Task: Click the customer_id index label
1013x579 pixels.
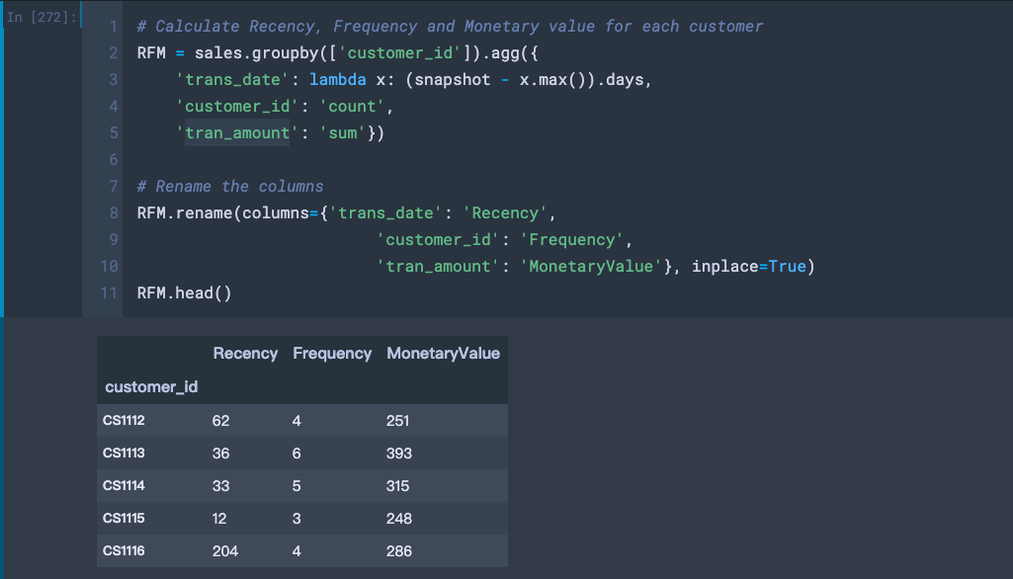Action: 151,387
